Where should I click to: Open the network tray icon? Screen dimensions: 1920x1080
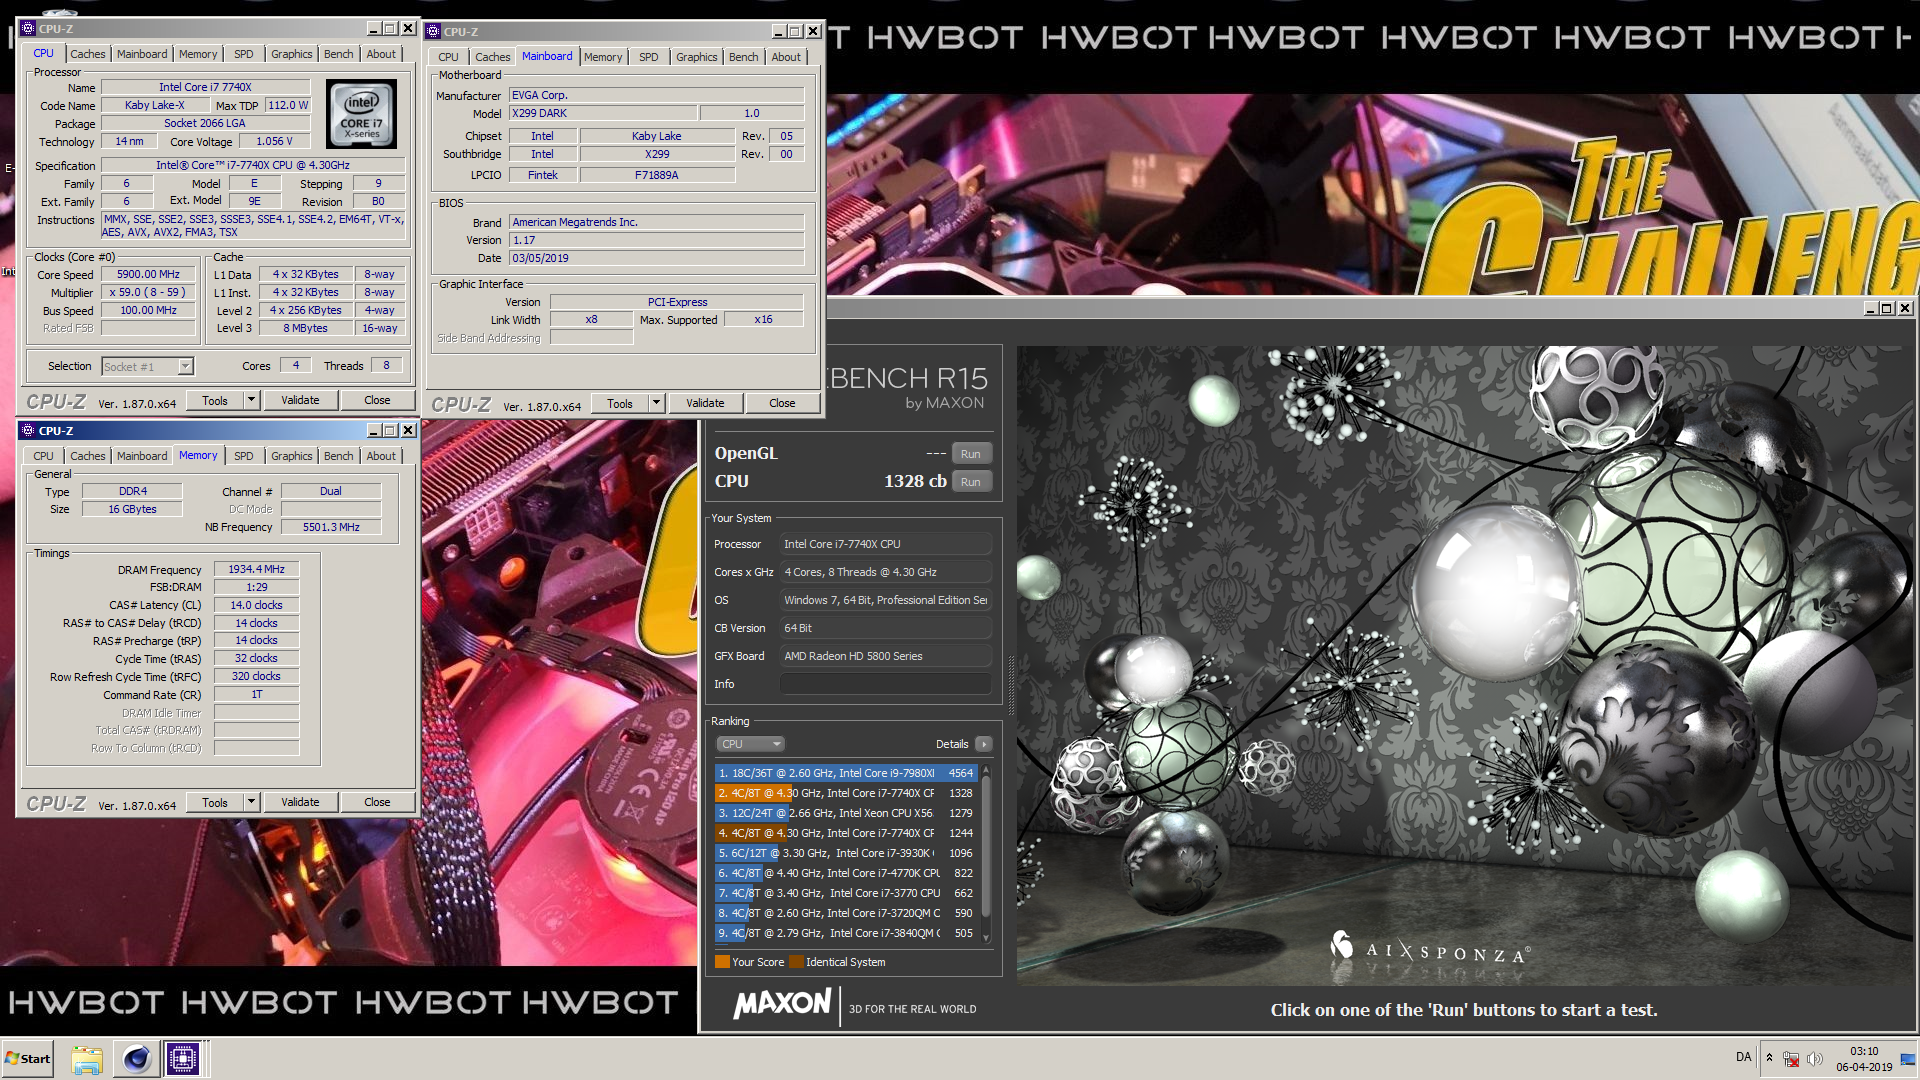pos(1791,1059)
